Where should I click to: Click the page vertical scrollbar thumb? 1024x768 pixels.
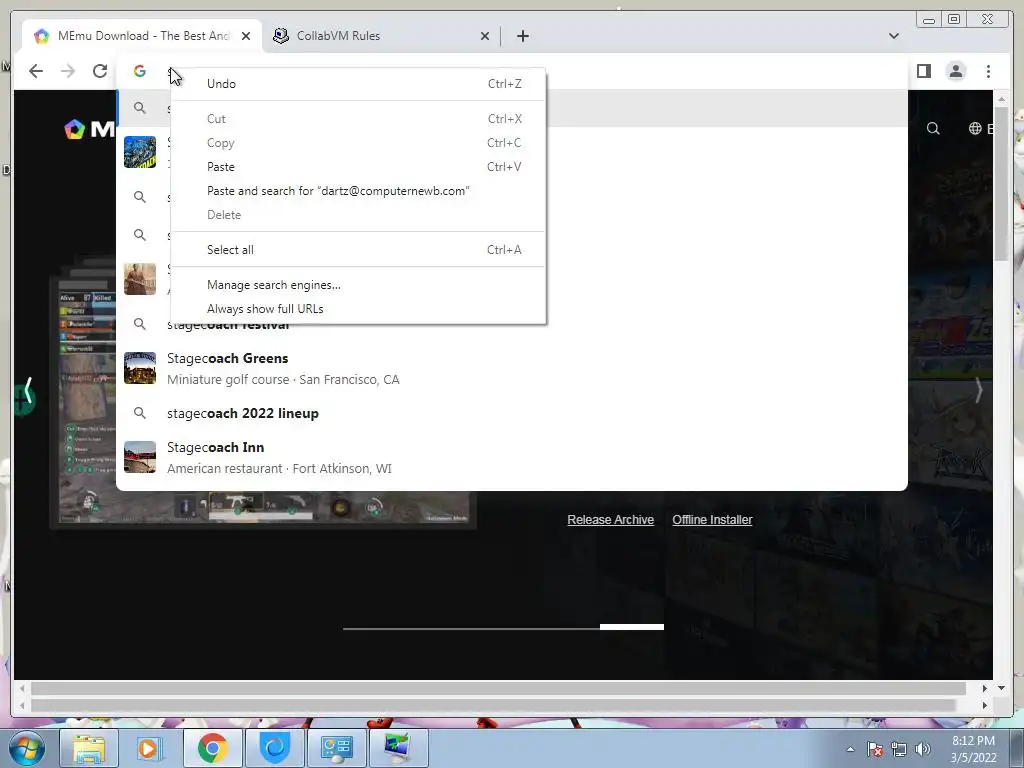click(1001, 184)
